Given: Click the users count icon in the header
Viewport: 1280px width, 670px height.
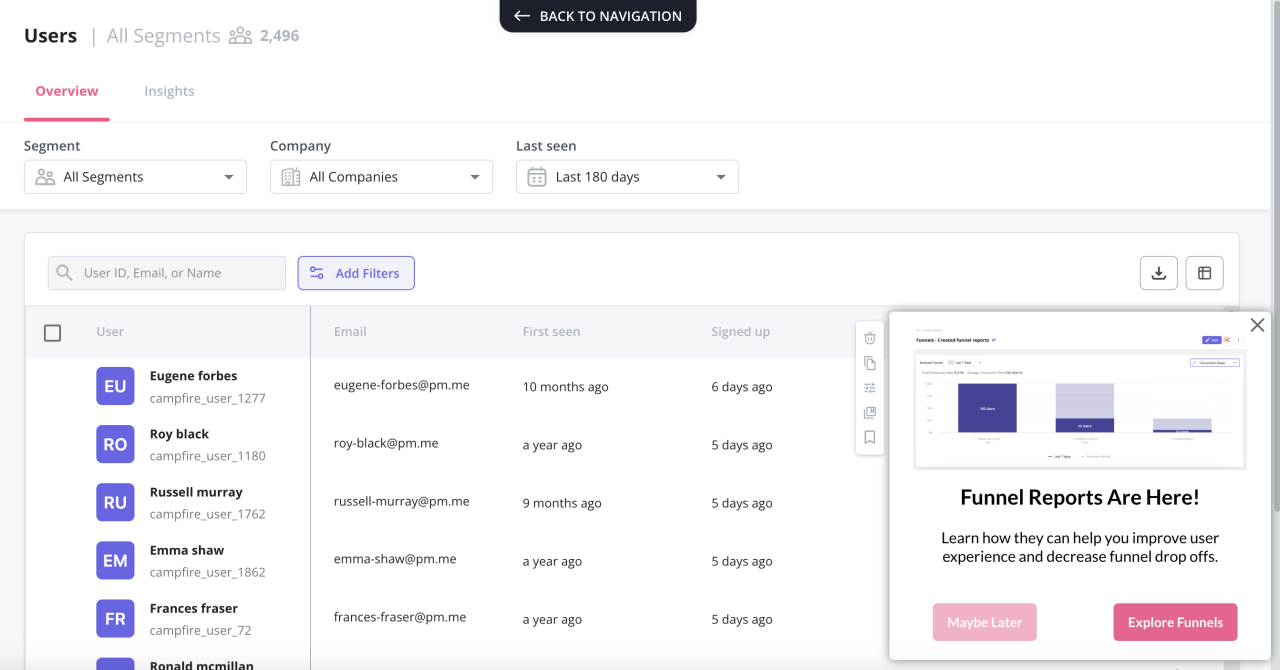Looking at the screenshot, I should [x=238, y=35].
